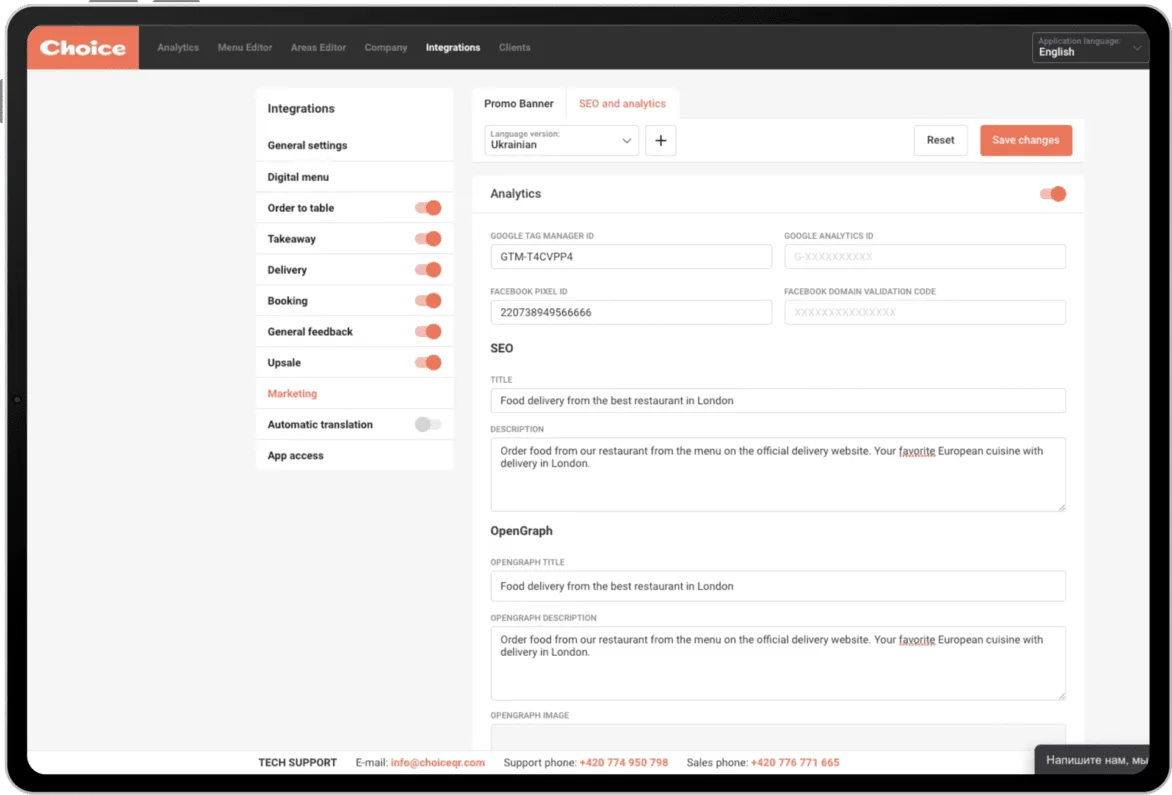Viewport: 1172px width, 795px height.
Task: Expand the Application language selector
Action: click(1089, 48)
